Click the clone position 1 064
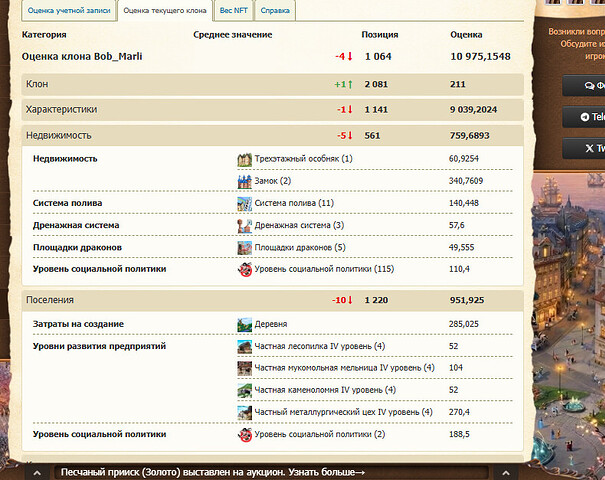The height and width of the screenshot is (480, 605). point(378,57)
